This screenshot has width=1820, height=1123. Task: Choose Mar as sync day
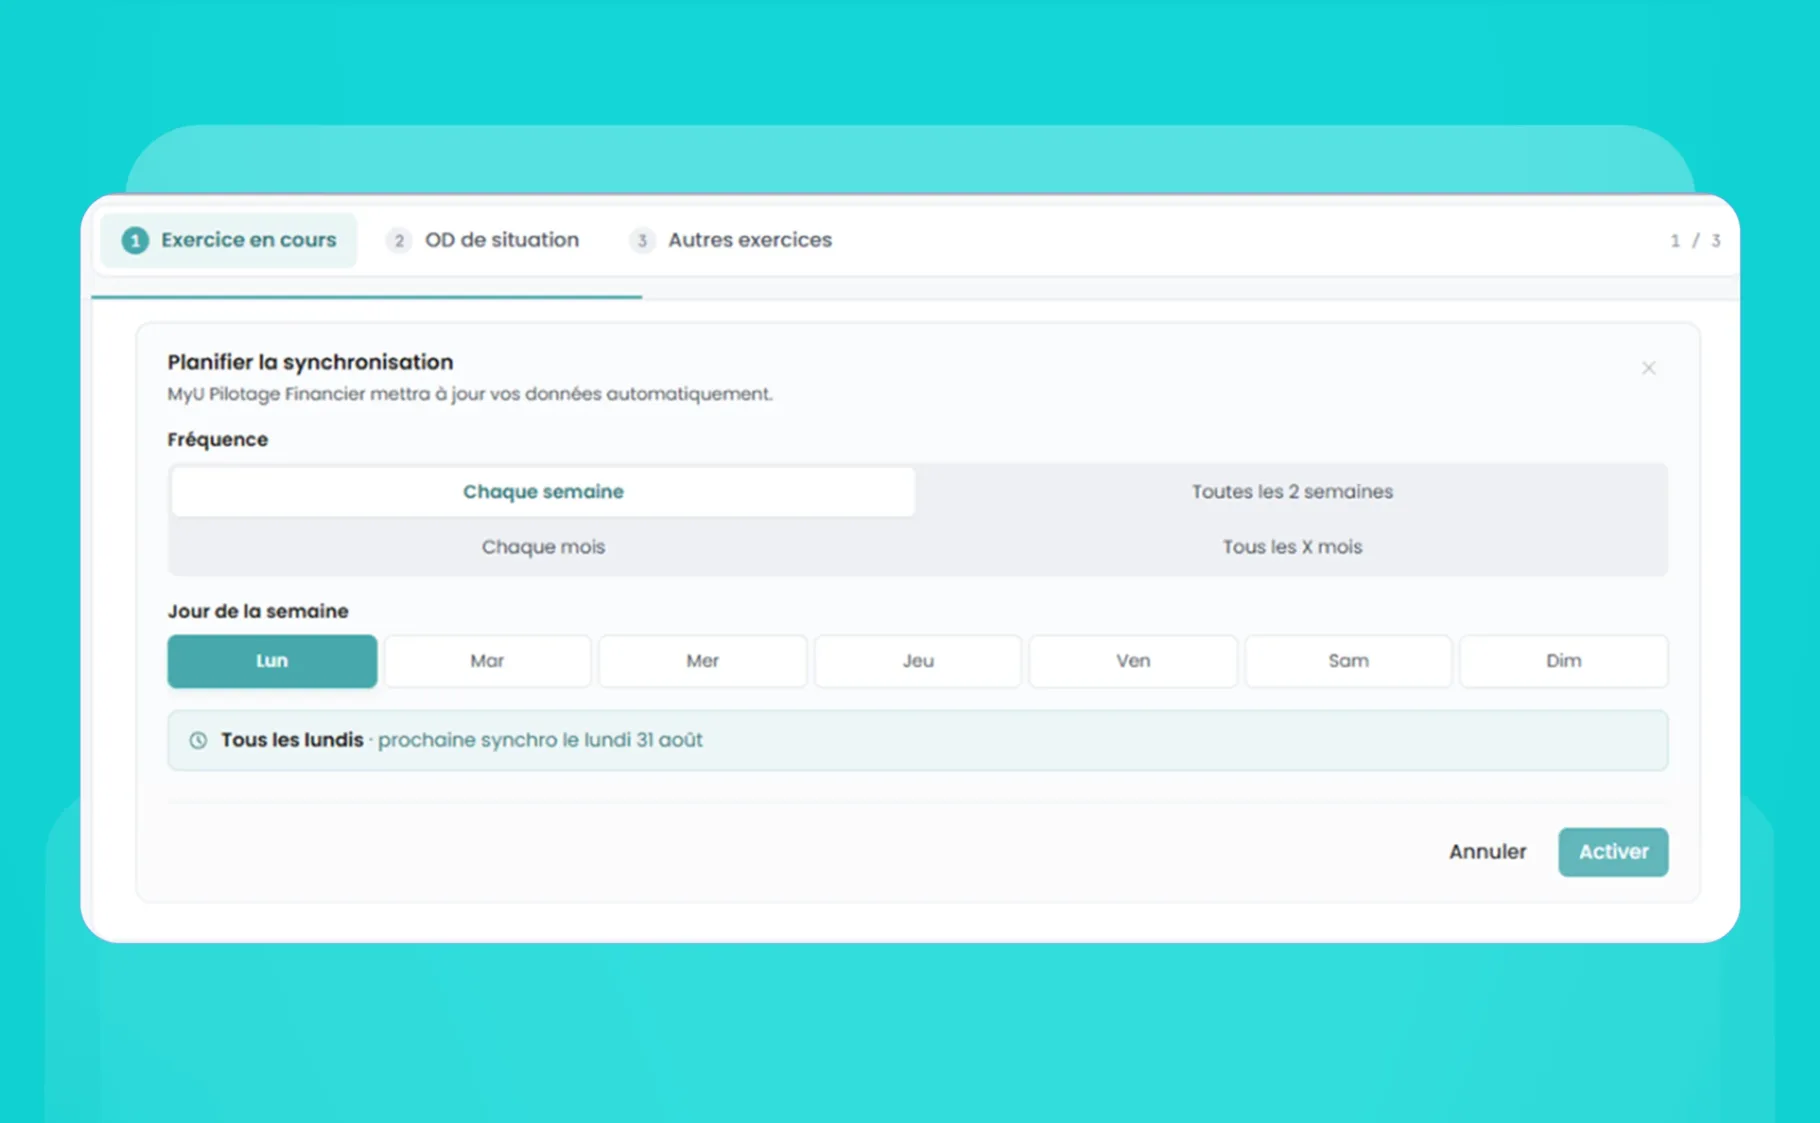(487, 661)
